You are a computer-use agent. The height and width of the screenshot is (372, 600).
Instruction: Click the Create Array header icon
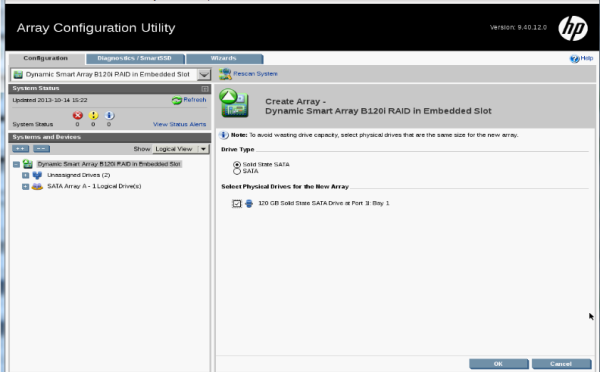[234, 103]
